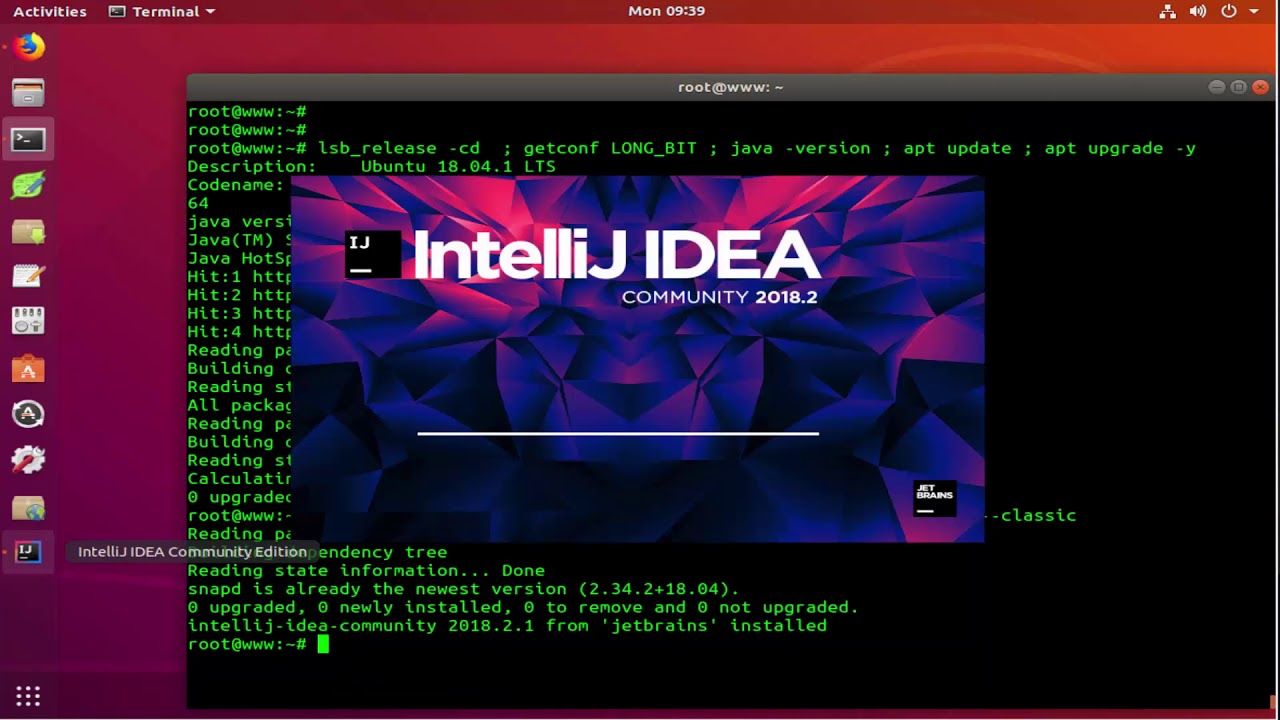Open the Terminal app menu in top bar
The height and width of the screenshot is (720, 1280).
click(162, 11)
